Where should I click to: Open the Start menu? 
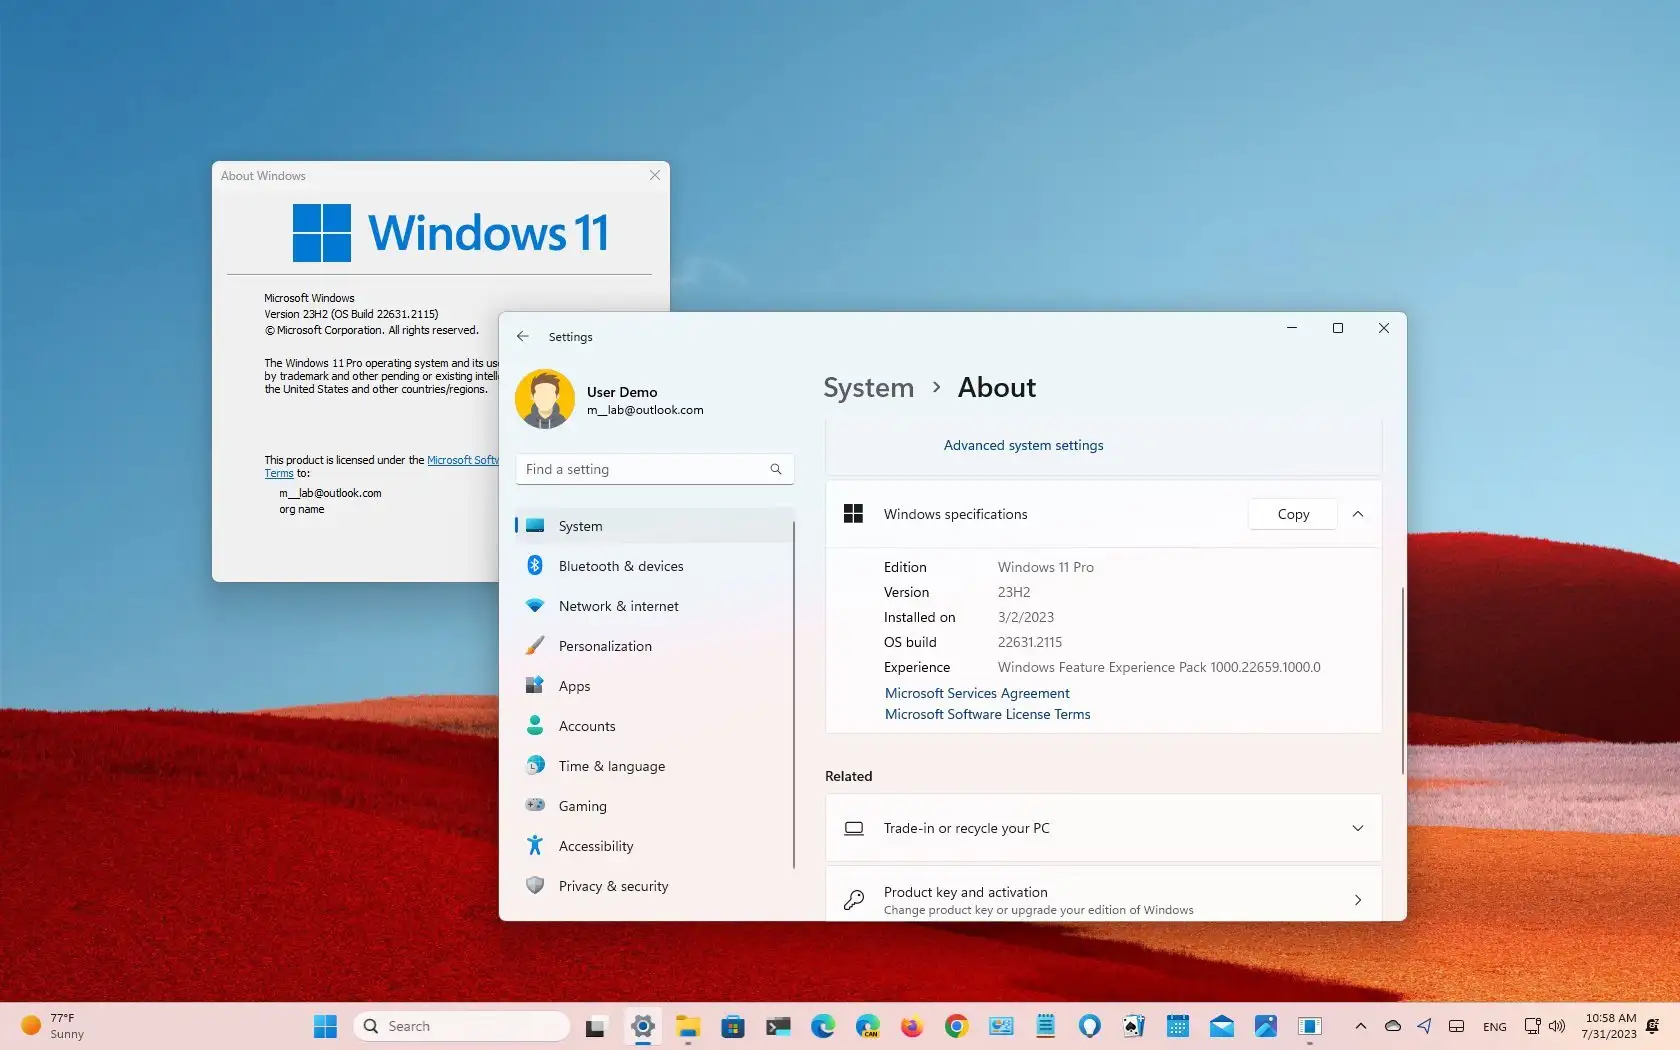(x=325, y=1026)
